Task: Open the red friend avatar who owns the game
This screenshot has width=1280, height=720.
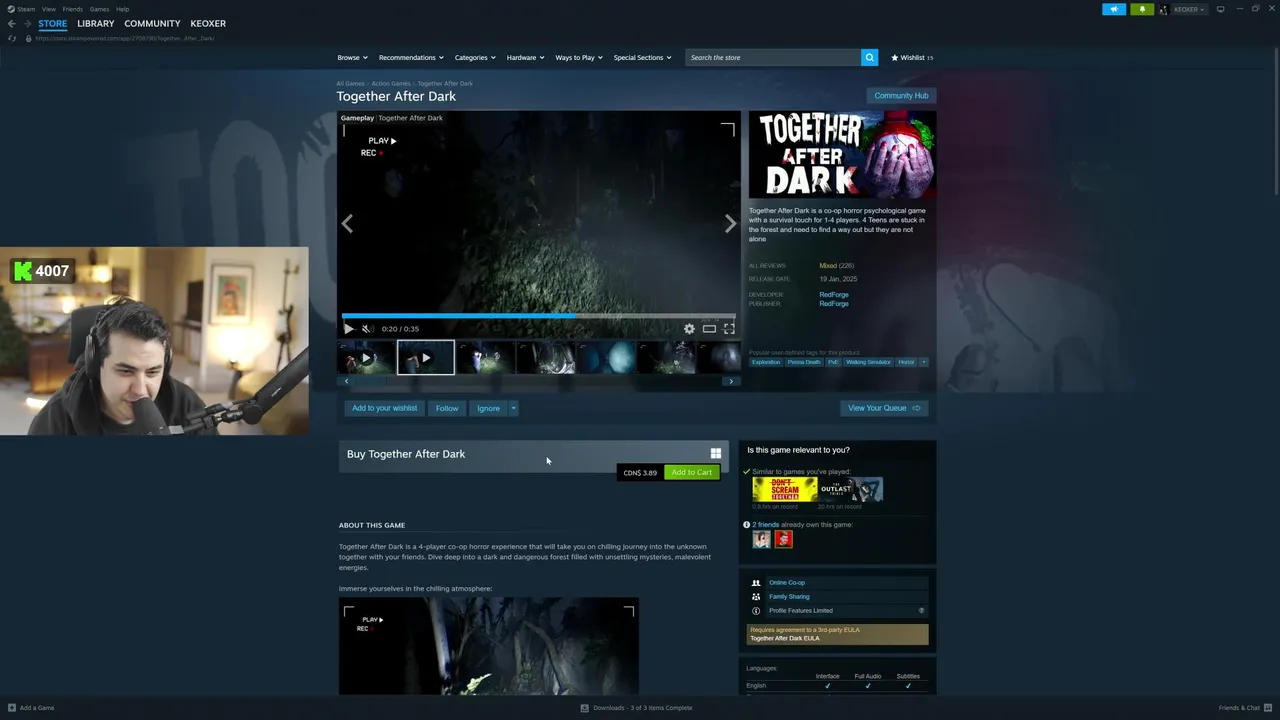Action: click(783, 539)
